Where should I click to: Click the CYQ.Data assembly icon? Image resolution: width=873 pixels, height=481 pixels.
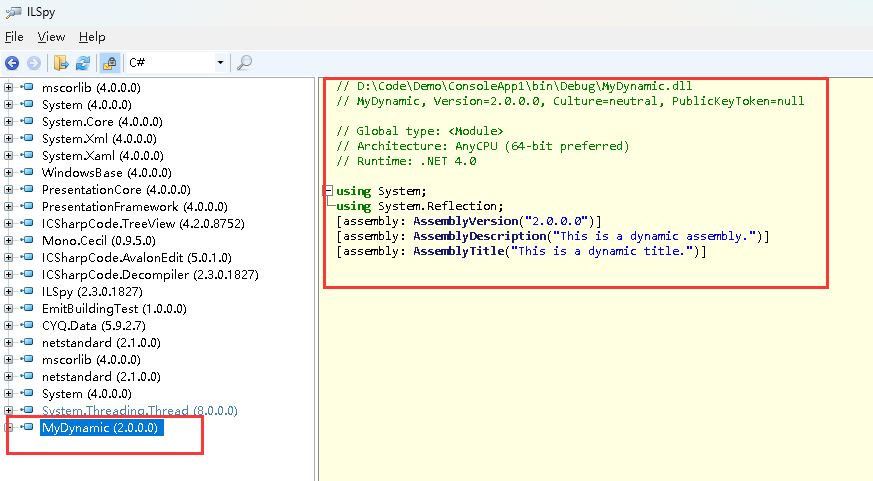click(x=27, y=325)
